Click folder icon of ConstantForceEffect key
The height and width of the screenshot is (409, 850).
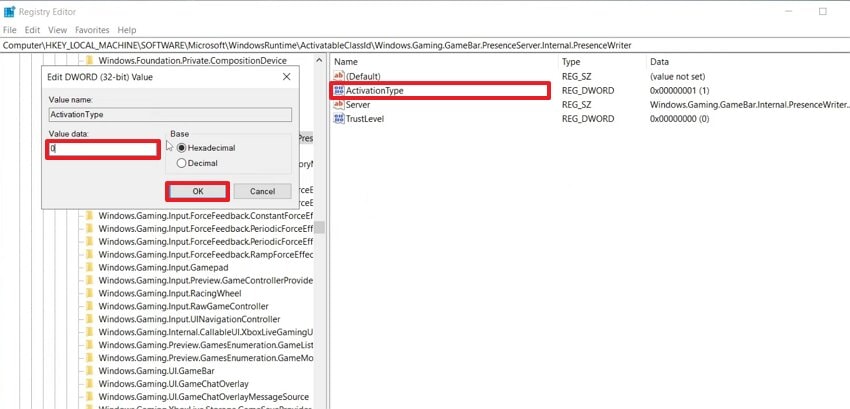[89, 215]
